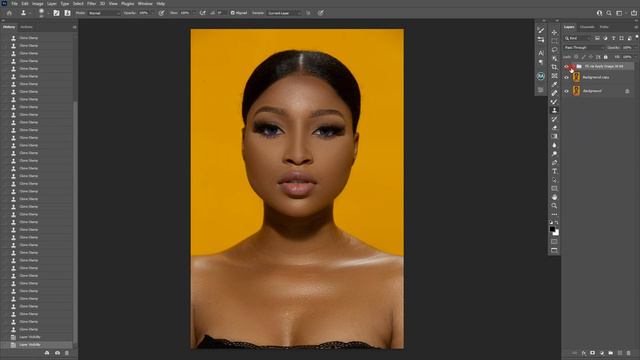Select the Eyedropper tool
This screenshot has height=360, width=640.
tap(554, 84)
